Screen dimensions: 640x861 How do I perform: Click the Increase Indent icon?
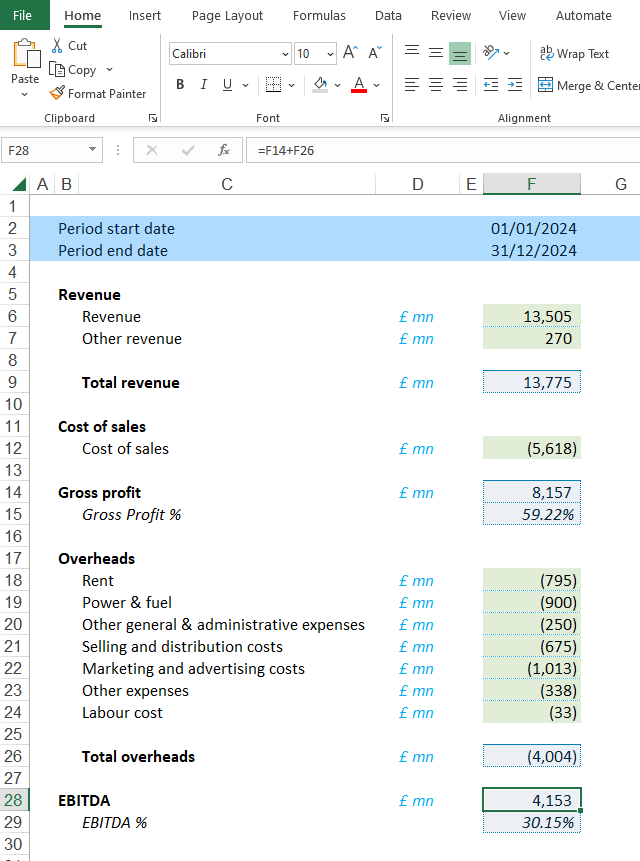514,85
